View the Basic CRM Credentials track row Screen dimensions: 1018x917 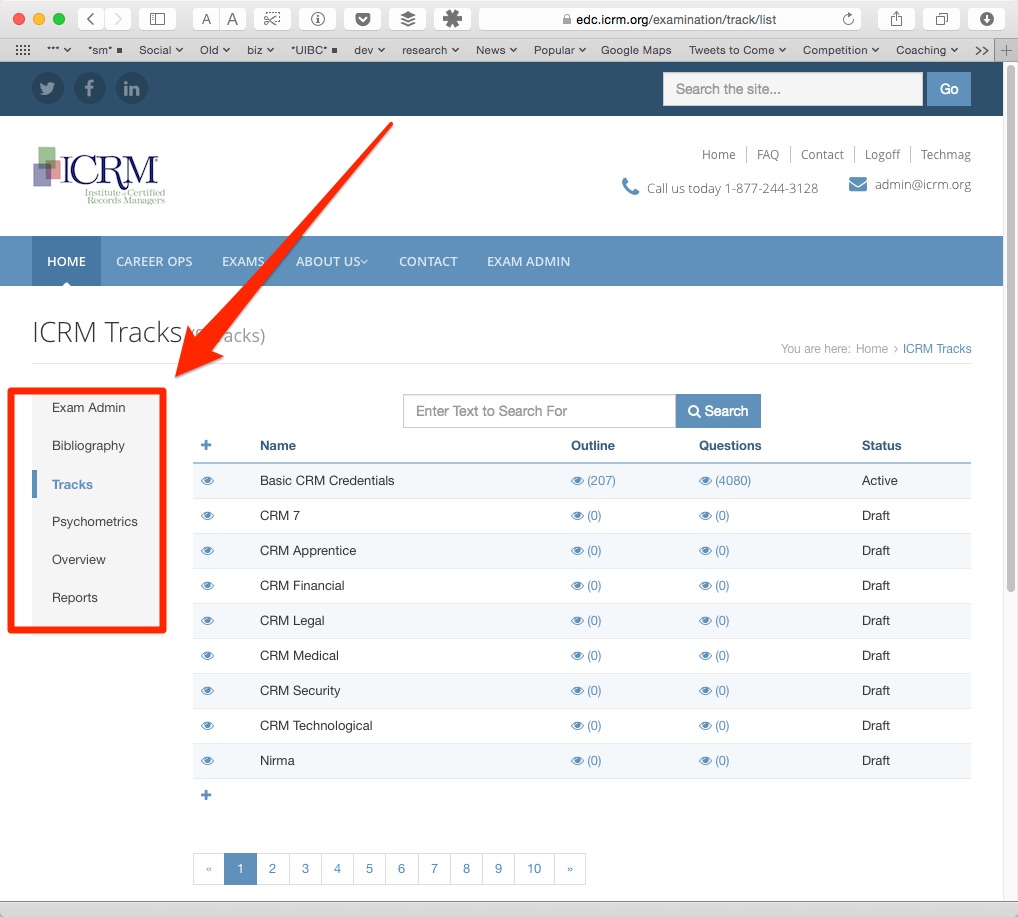click(207, 481)
